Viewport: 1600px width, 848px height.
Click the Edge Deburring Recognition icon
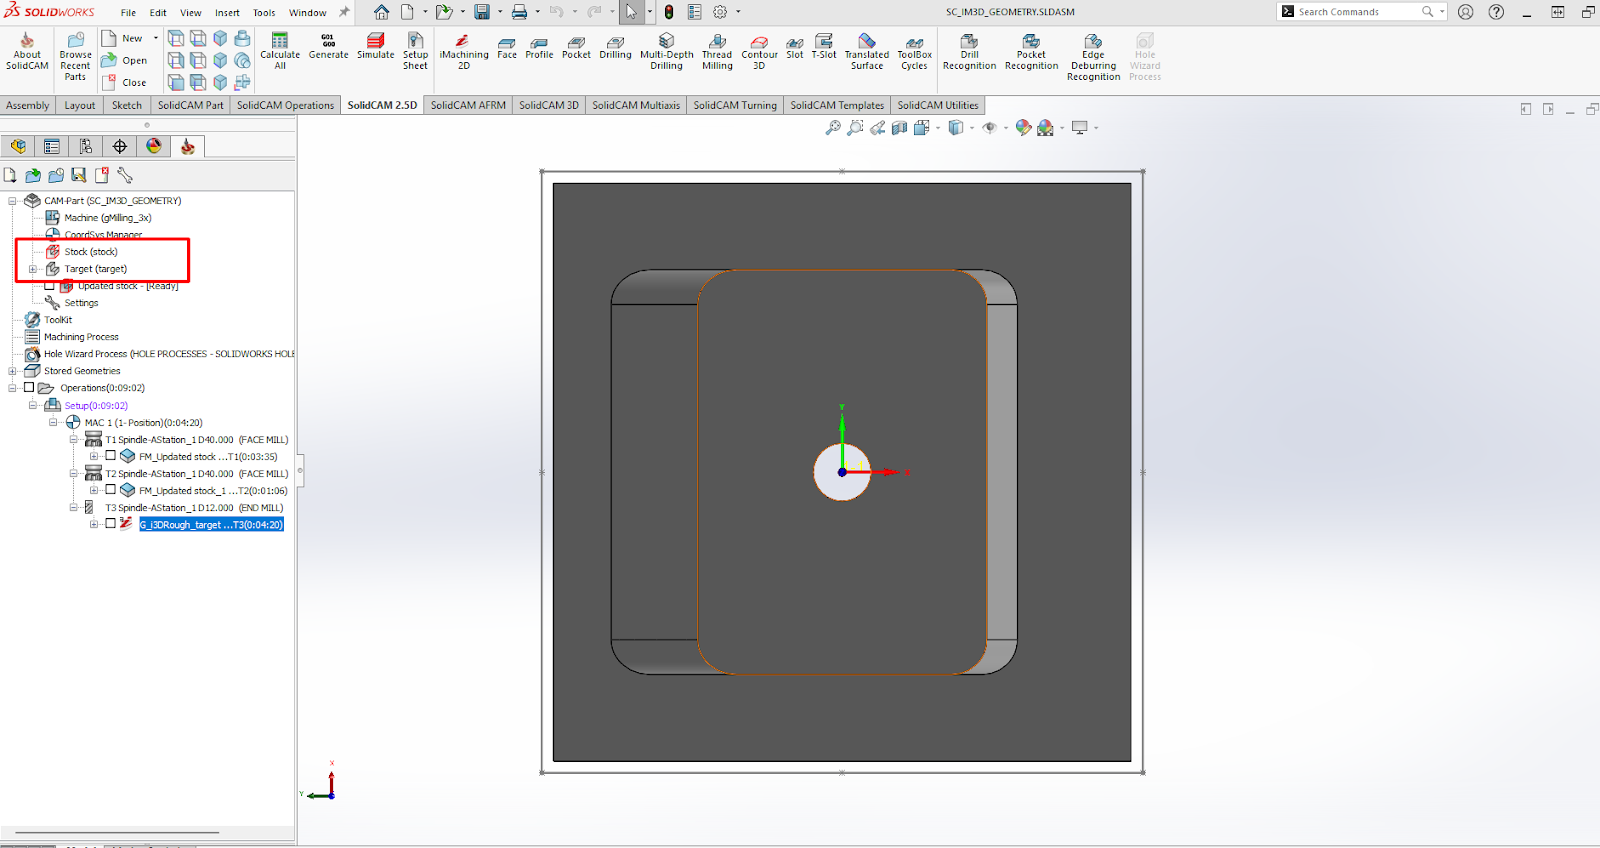[x=1093, y=57]
